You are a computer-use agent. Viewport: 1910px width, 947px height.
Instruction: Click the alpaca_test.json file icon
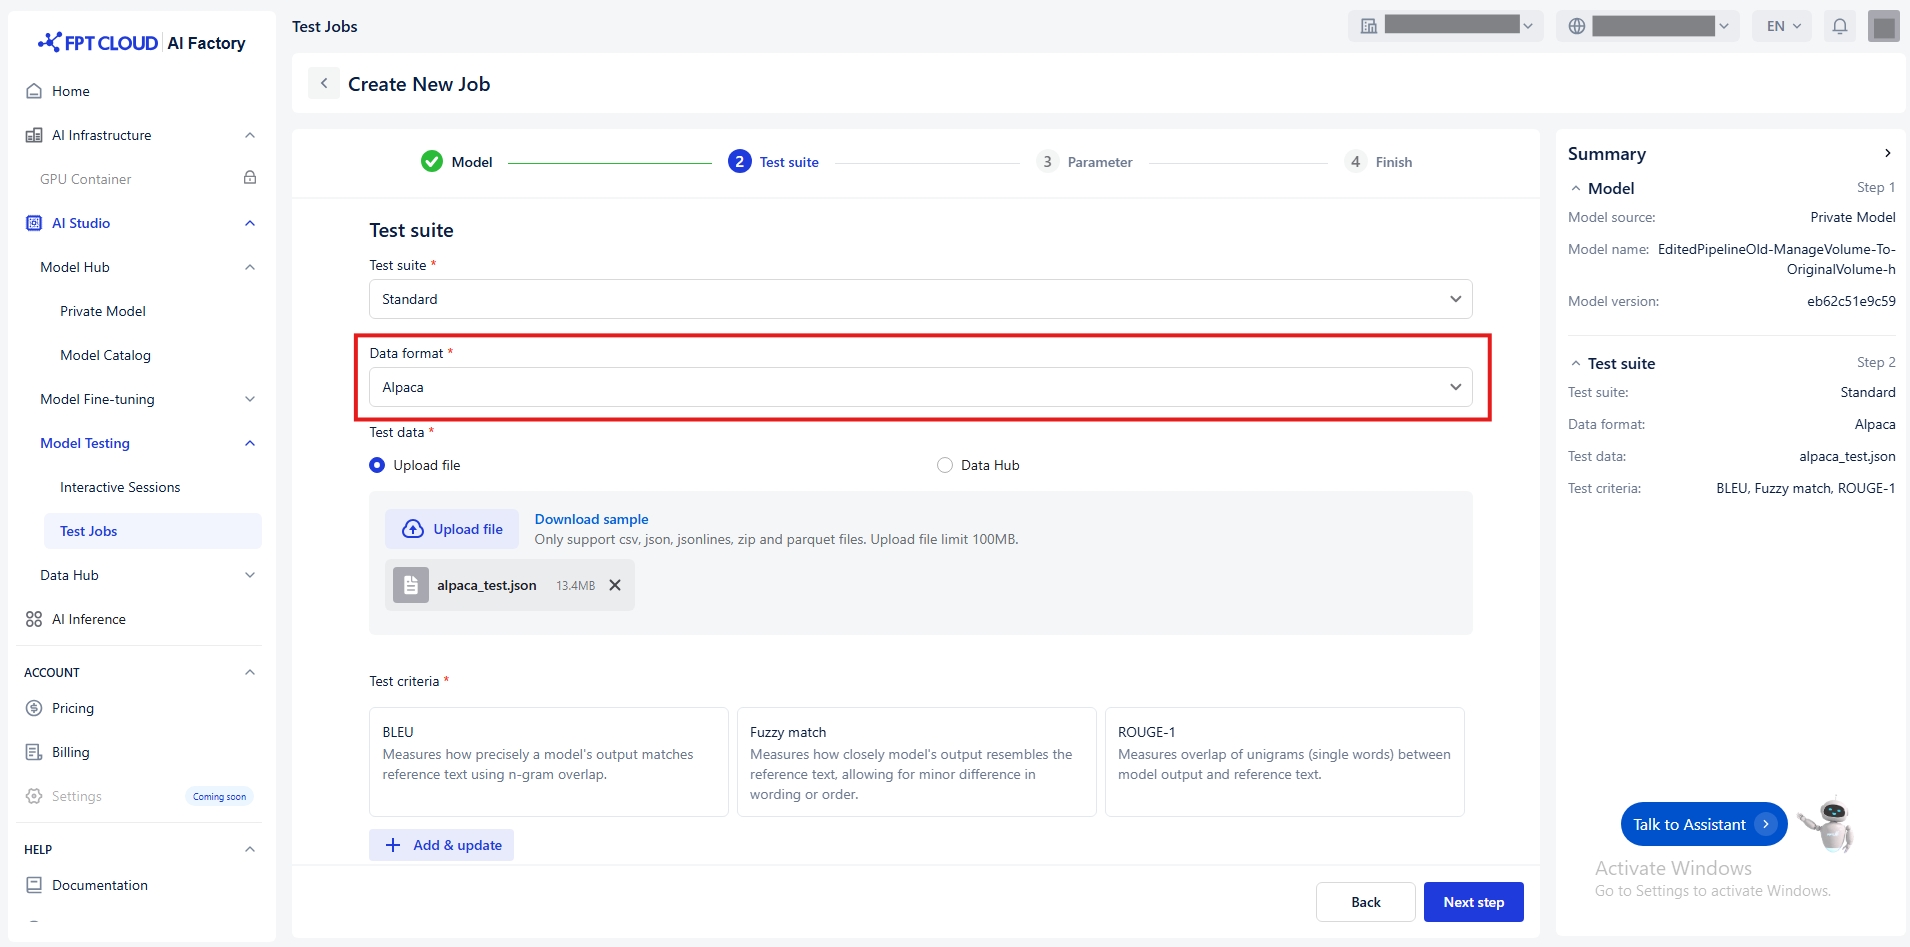point(410,585)
